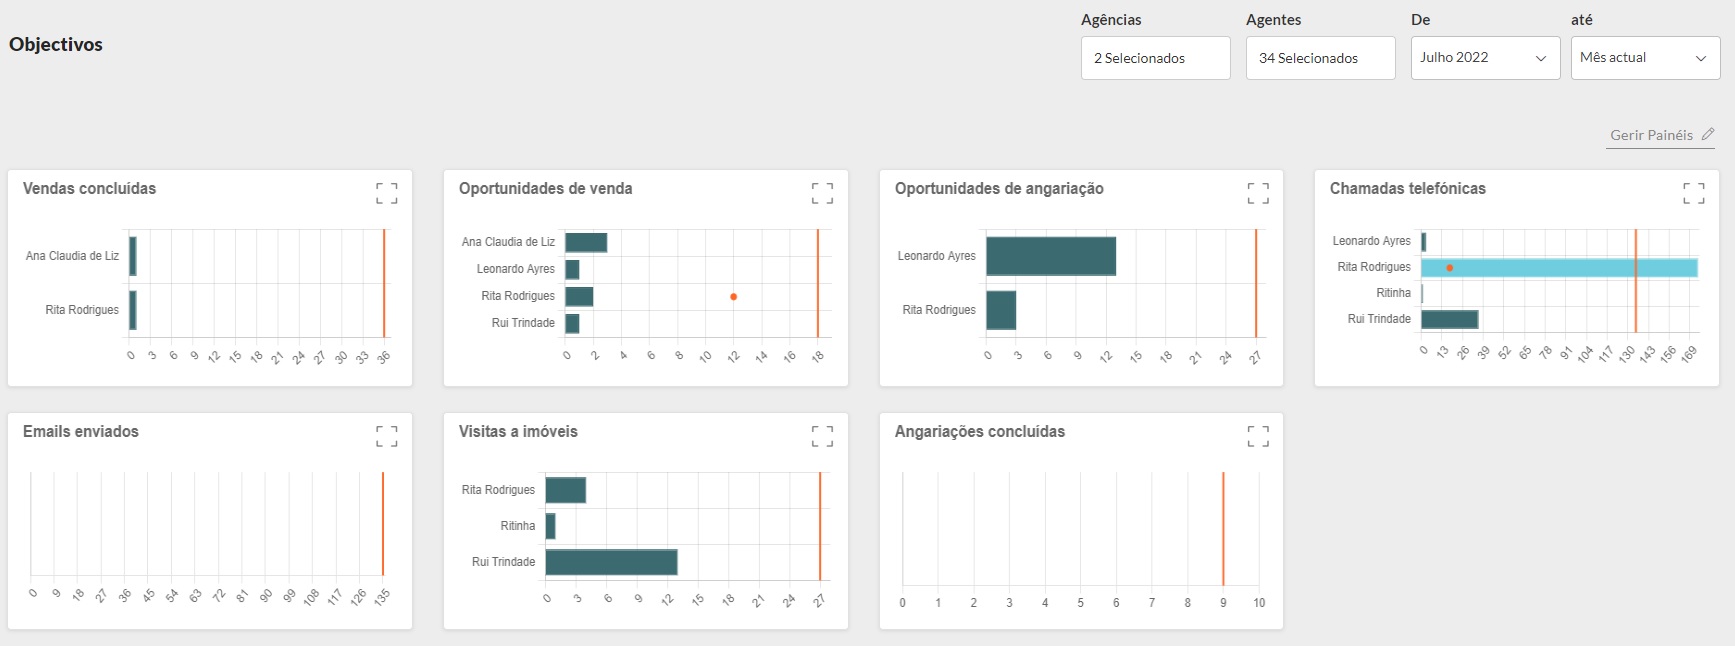
Task: Click Rui Trindade's bar in Visitas a imóveis
Action: (611, 562)
